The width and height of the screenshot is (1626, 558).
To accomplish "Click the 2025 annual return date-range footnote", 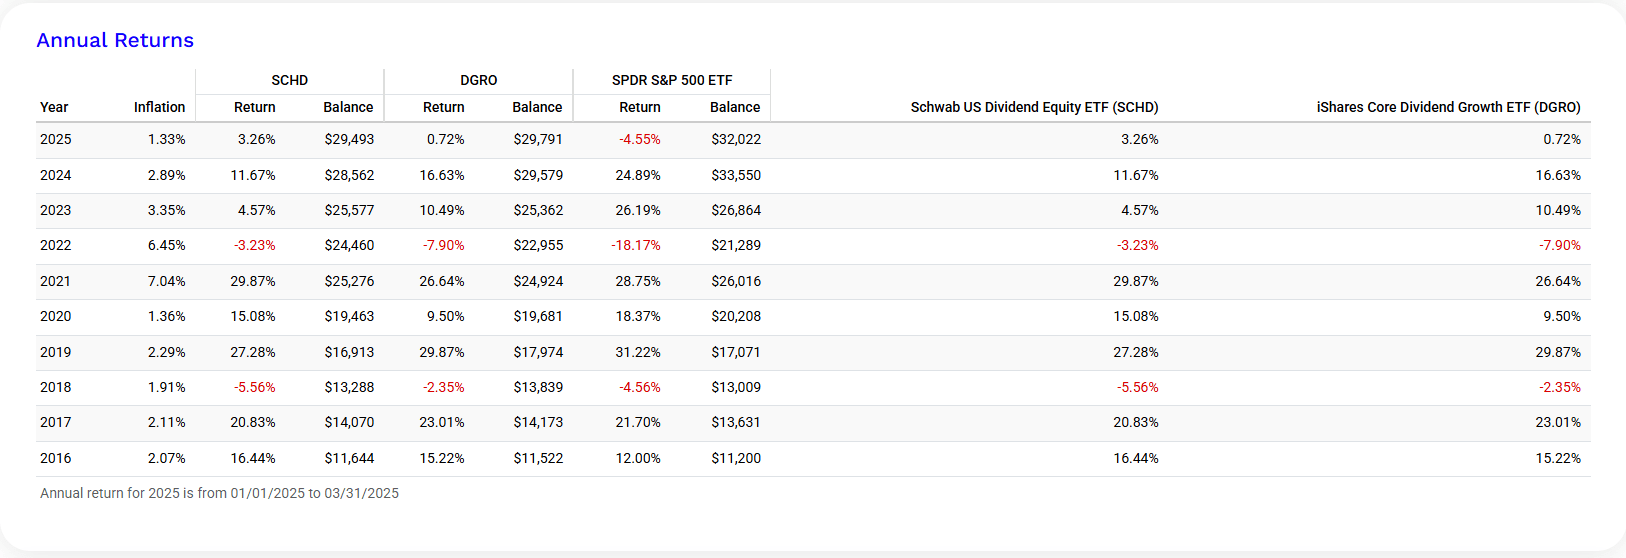I will [219, 493].
